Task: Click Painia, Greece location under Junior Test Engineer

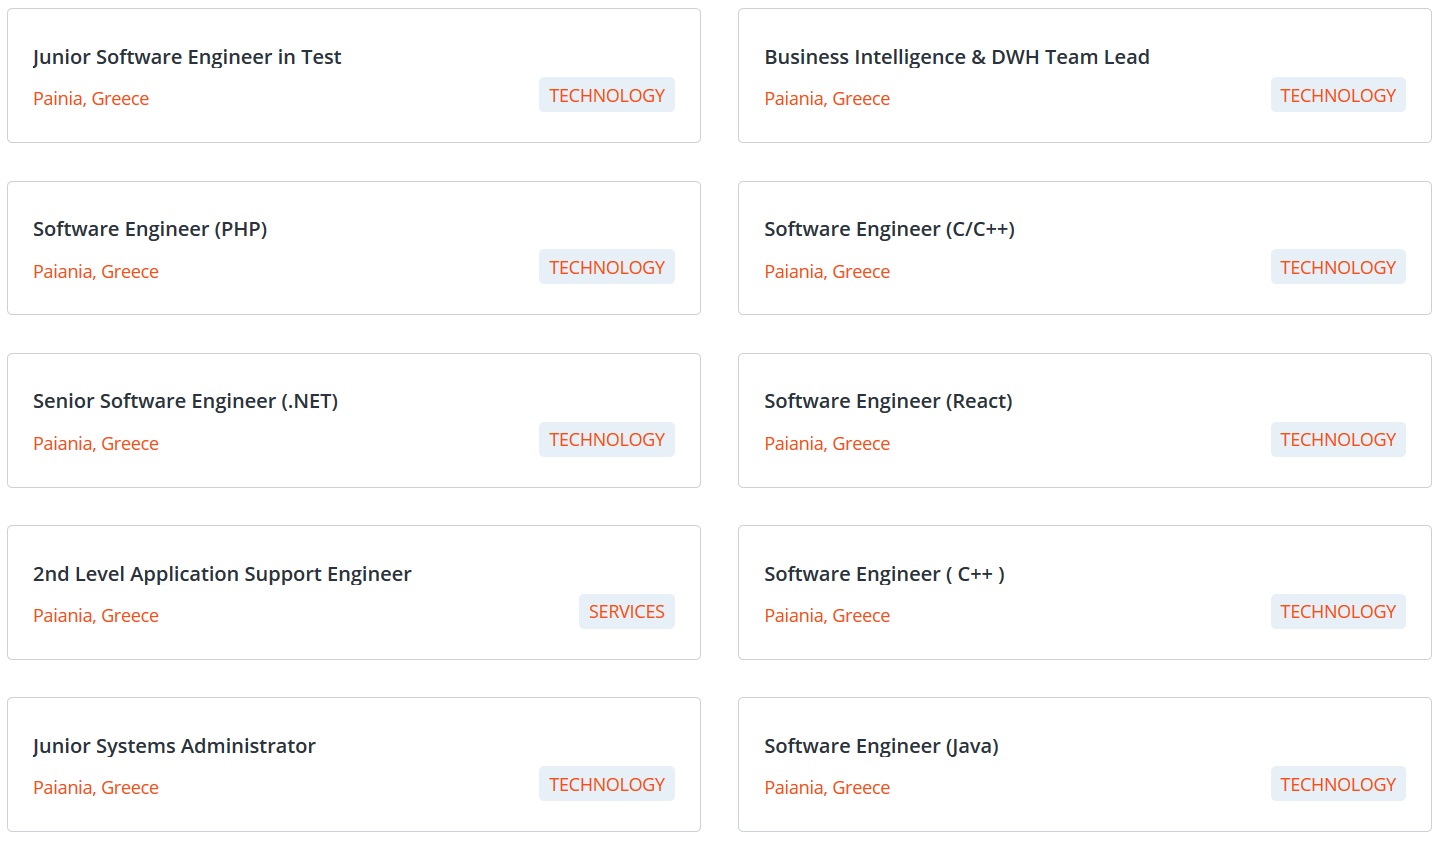Action: [91, 98]
